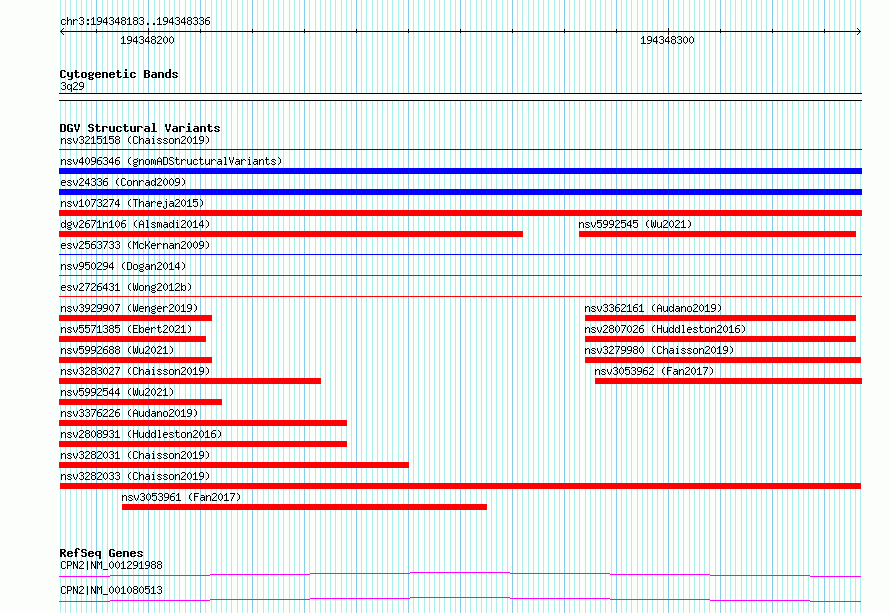Select the nsv4096346 gnomAD blue variant bar
890x613 pixels.
[x=460, y=171]
